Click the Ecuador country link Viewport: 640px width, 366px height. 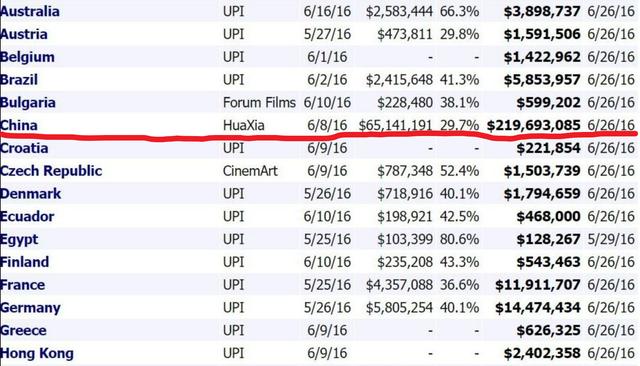(x=27, y=216)
